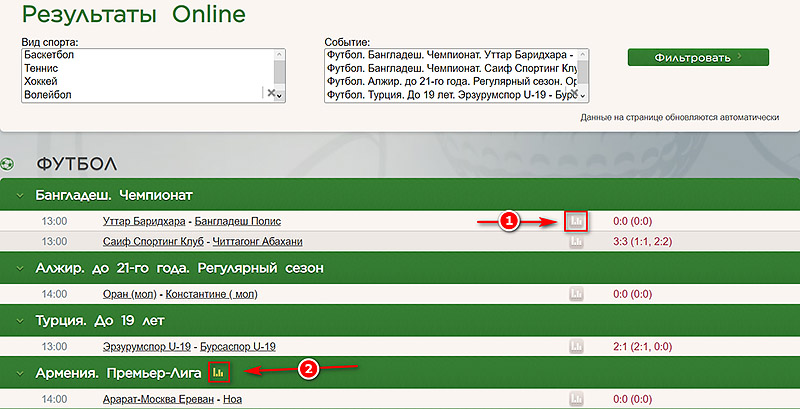Click the football icon next to ФУТБОЛ
This screenshot has width=800, height=409.
(x=9, y=163)
